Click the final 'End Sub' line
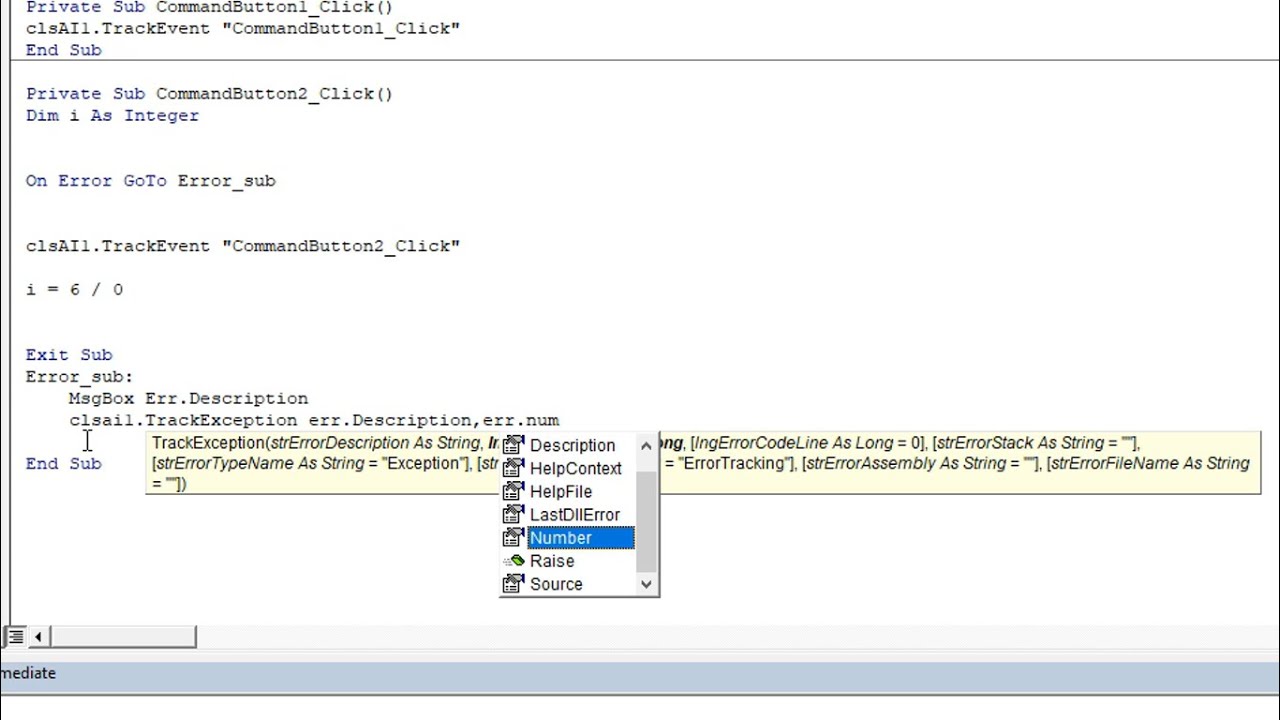1280x720 pixels. (63, 463)
